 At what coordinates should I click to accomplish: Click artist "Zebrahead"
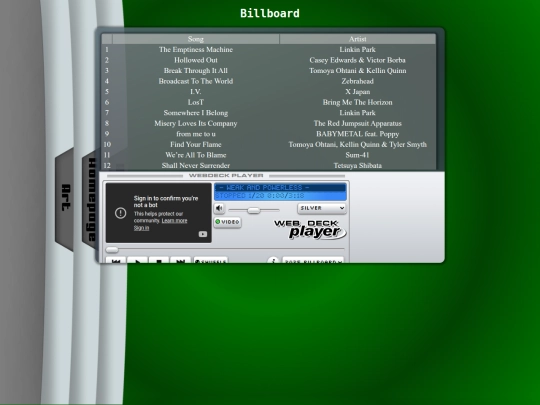357,81
